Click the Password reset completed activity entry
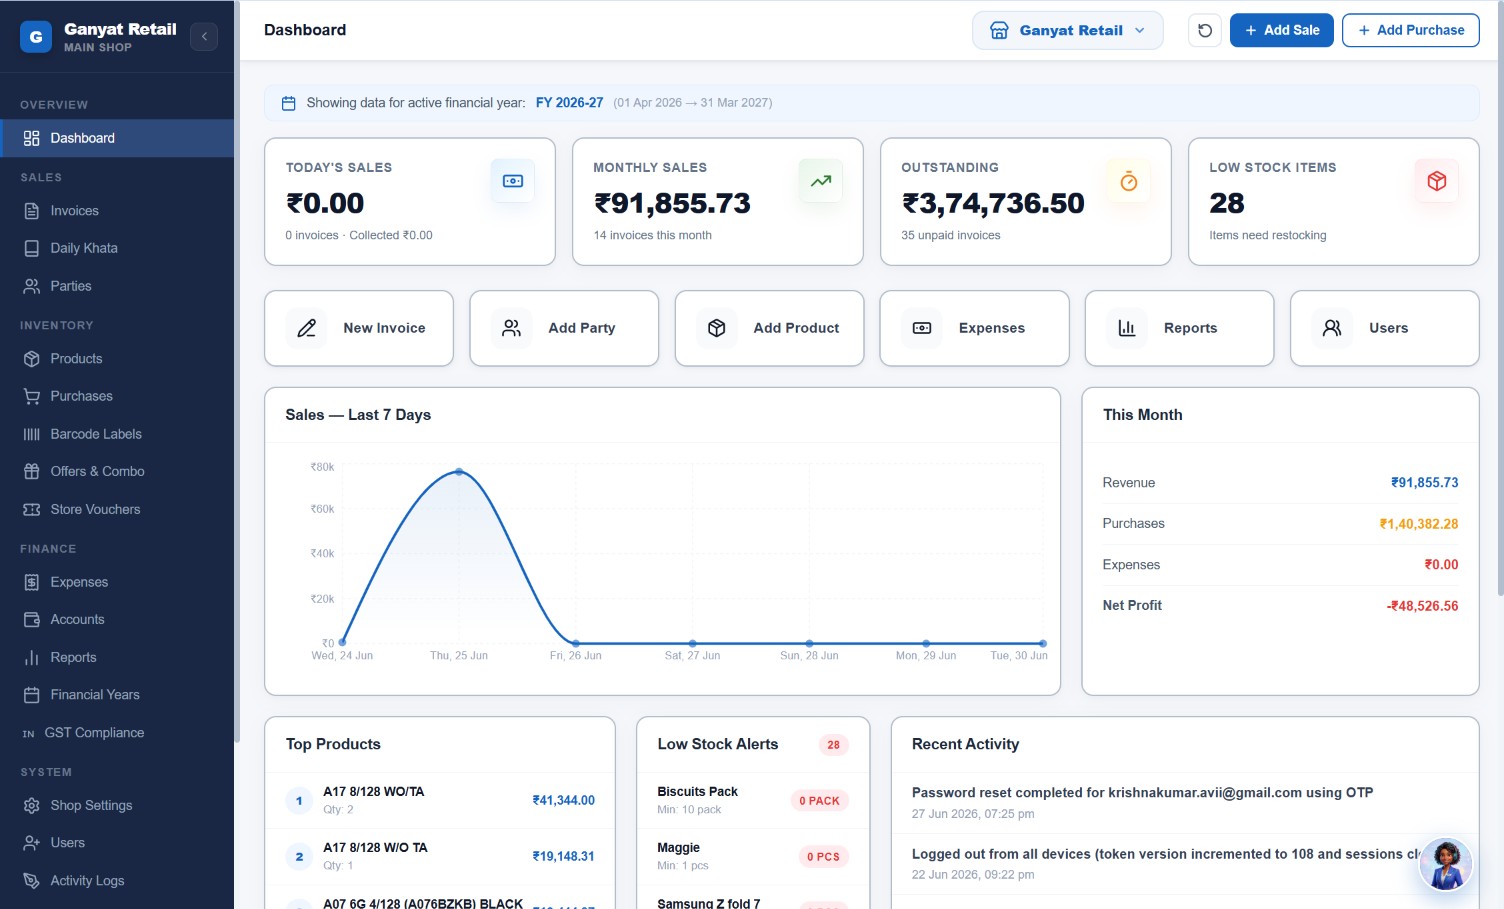1504x909 pixels. (1184, 802)
